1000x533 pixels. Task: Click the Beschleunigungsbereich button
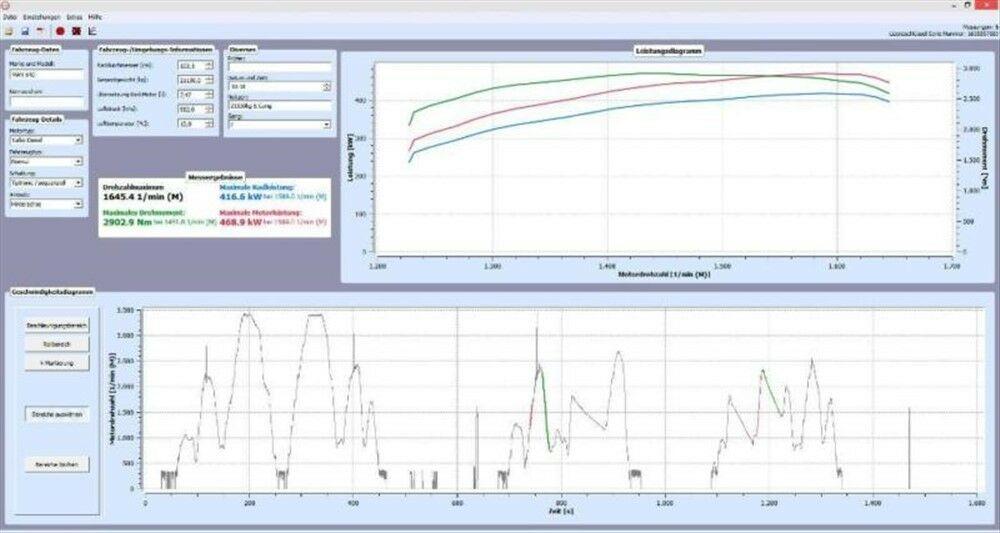coord(57,326)
